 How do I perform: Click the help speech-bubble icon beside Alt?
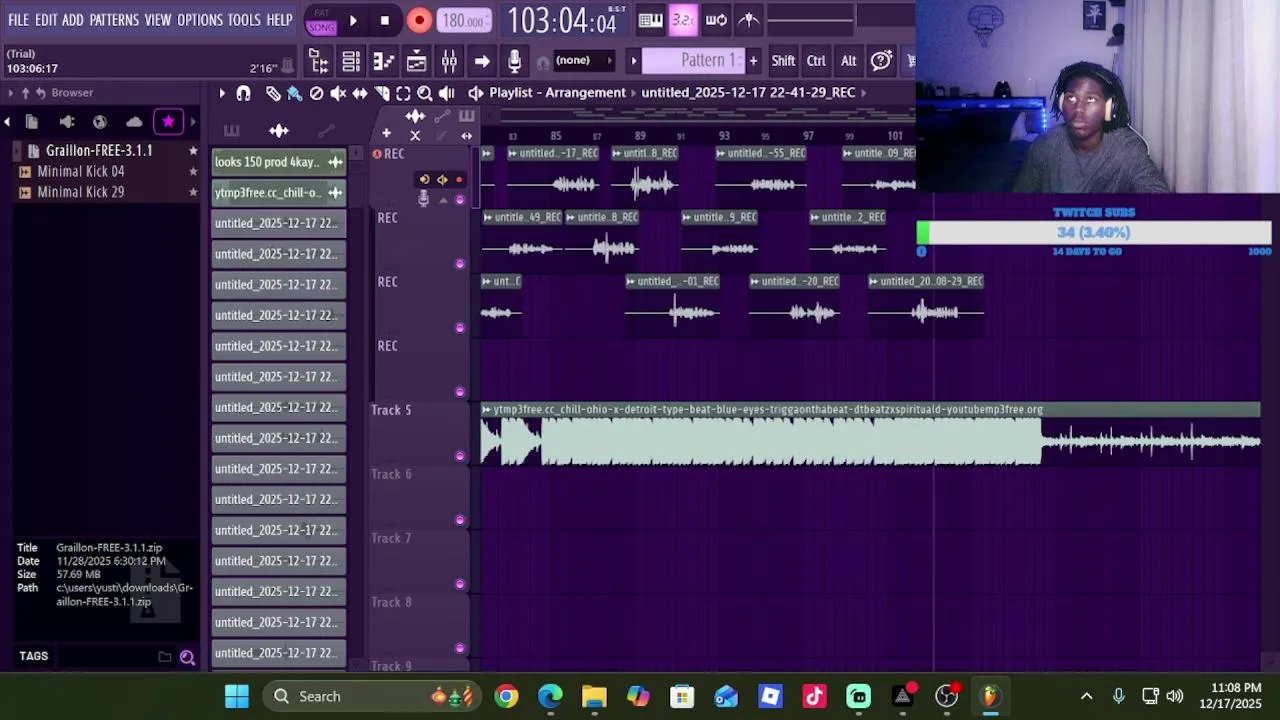(x=881, y=61)
